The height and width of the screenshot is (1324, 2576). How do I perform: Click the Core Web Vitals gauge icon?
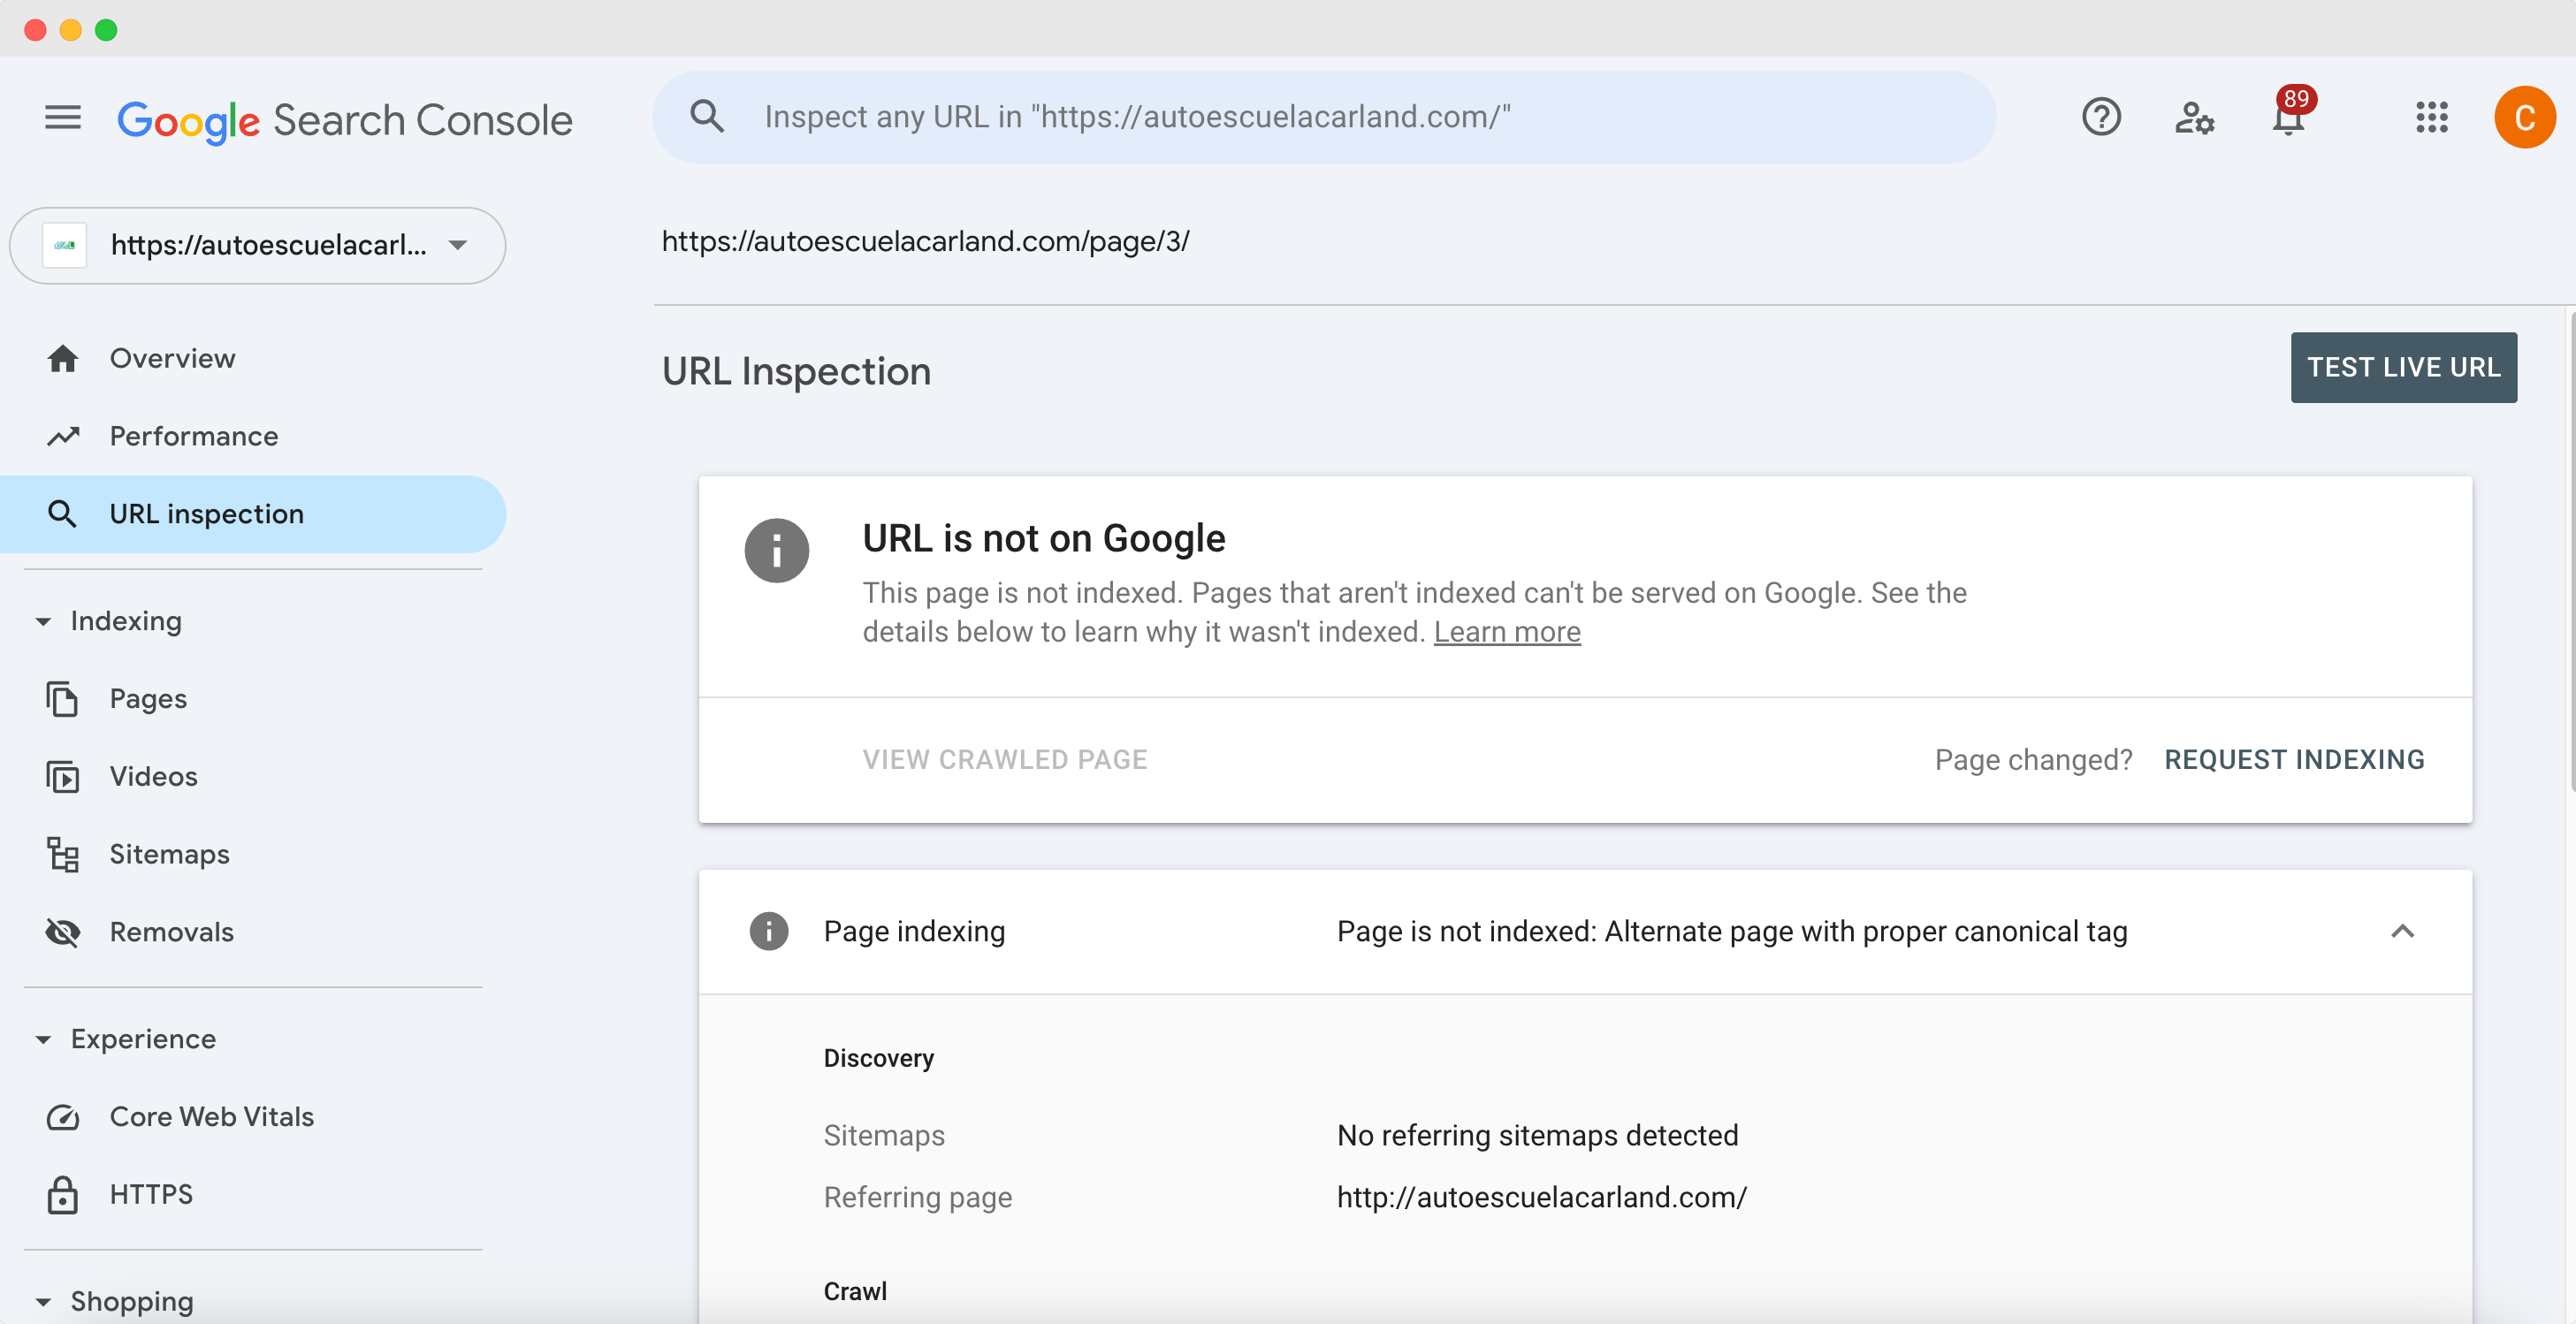pos(63,1117)
